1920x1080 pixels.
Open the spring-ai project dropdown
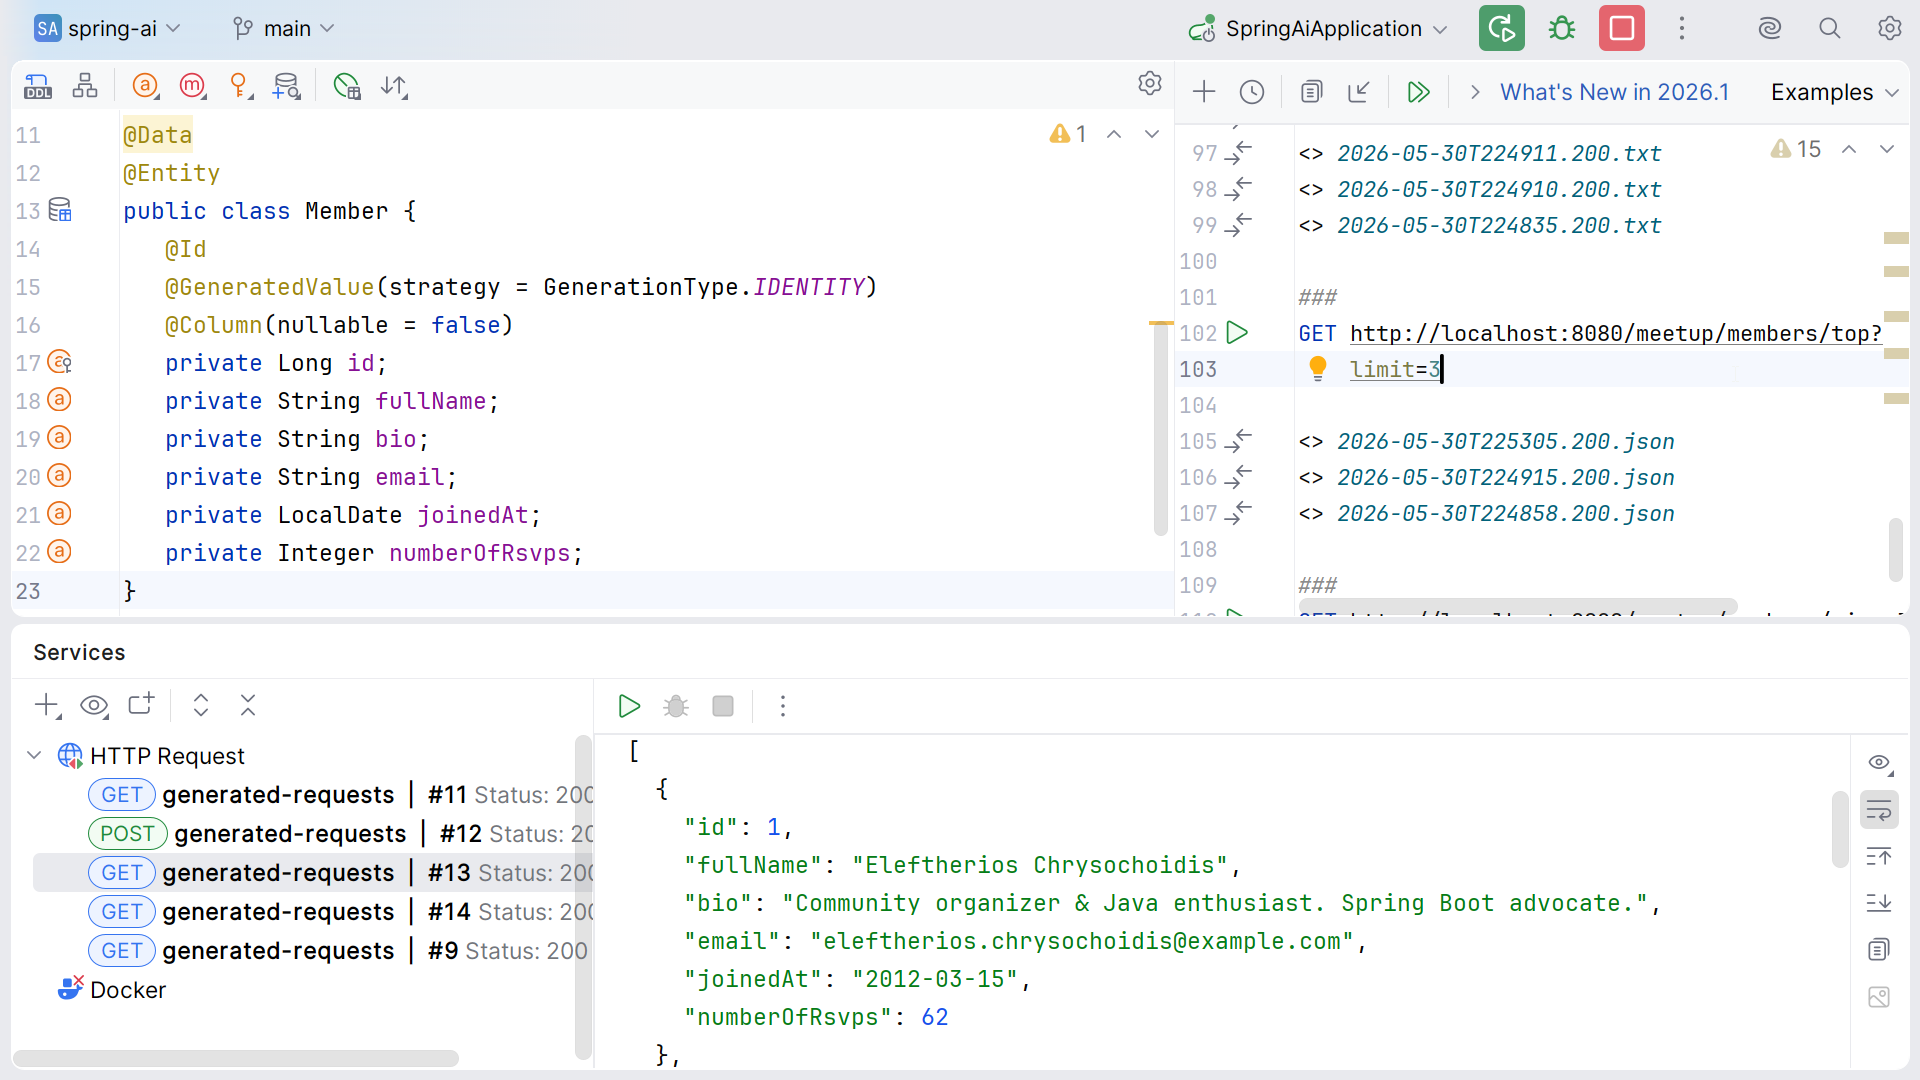tap(107, 28)
